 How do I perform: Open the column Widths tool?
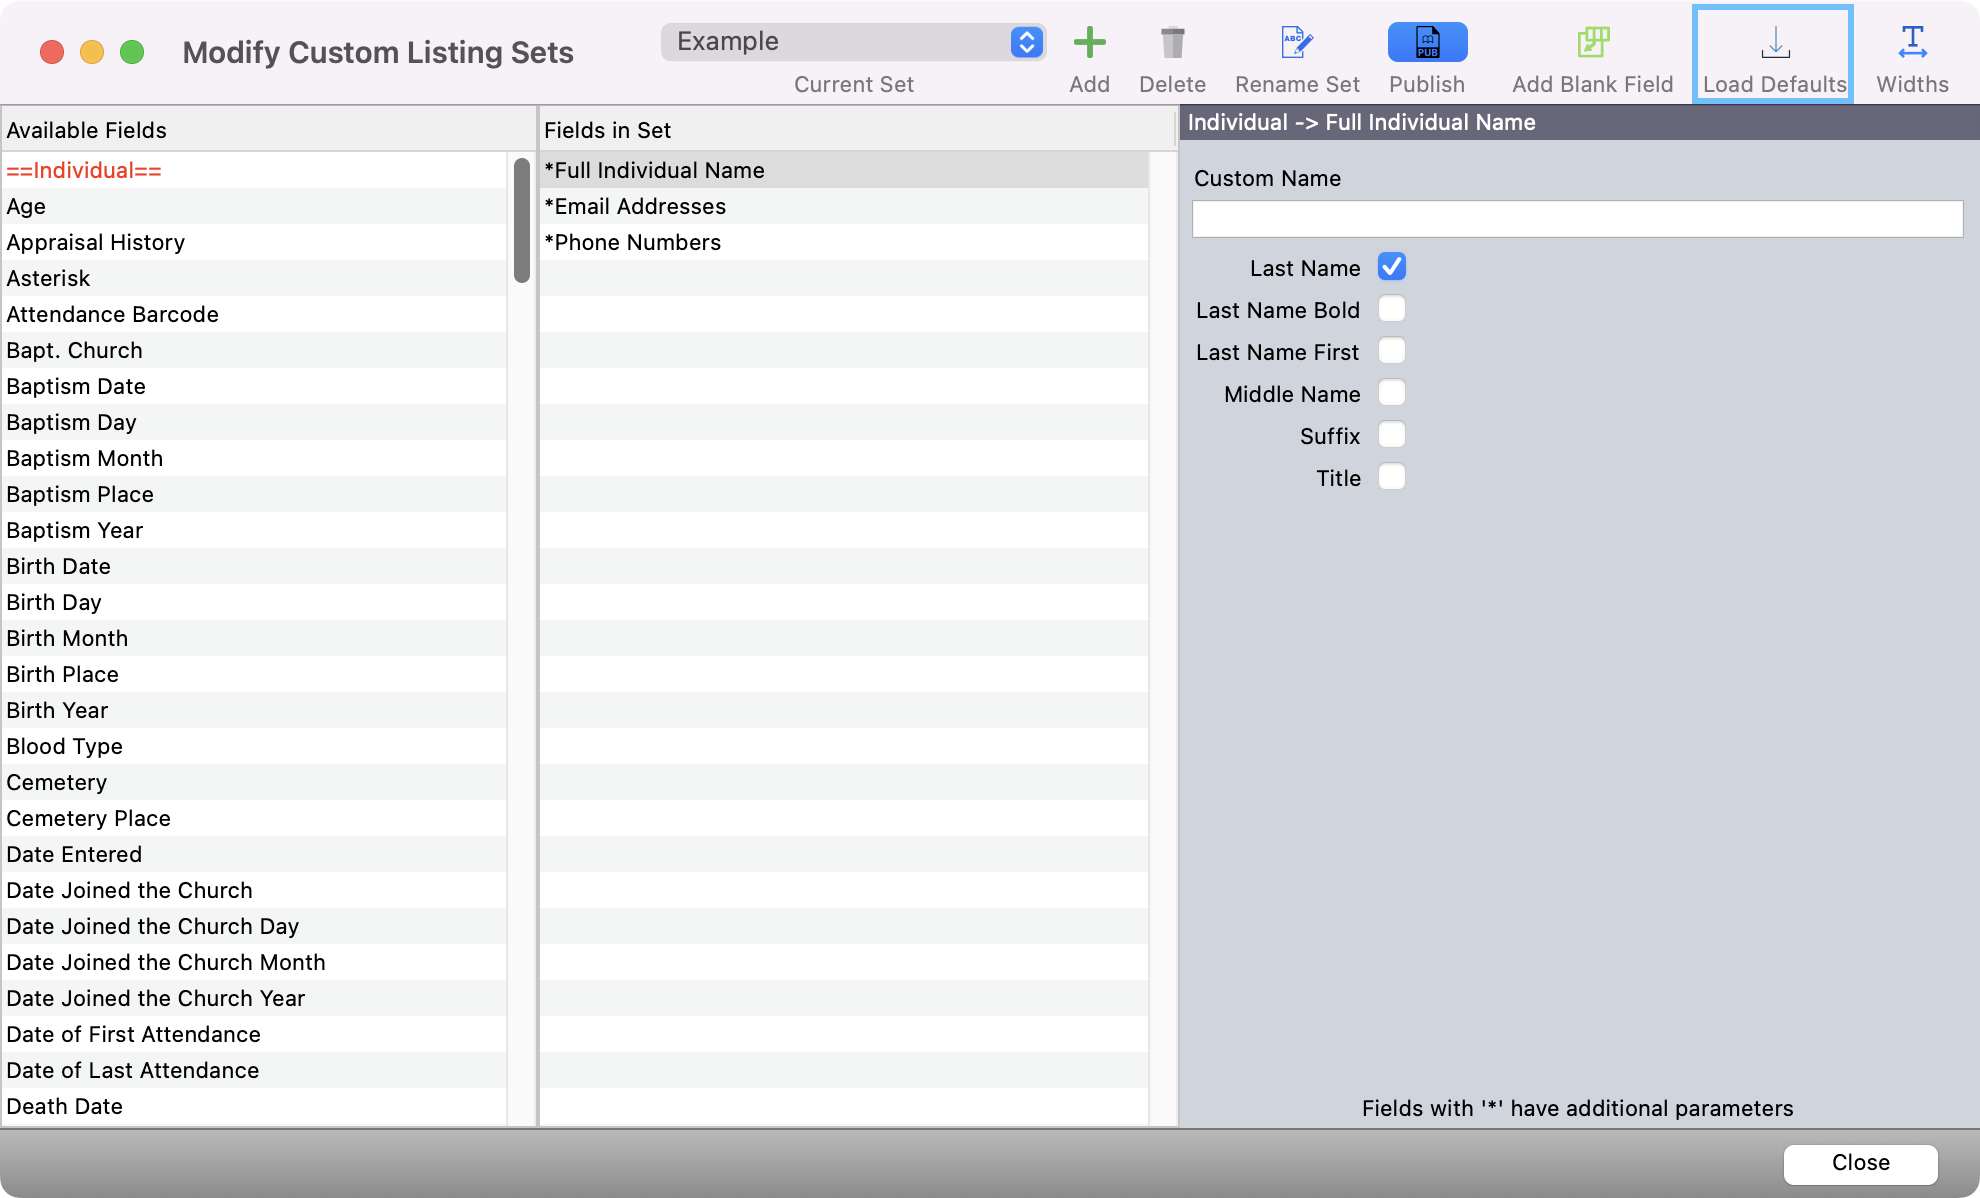click(1912, 43)
